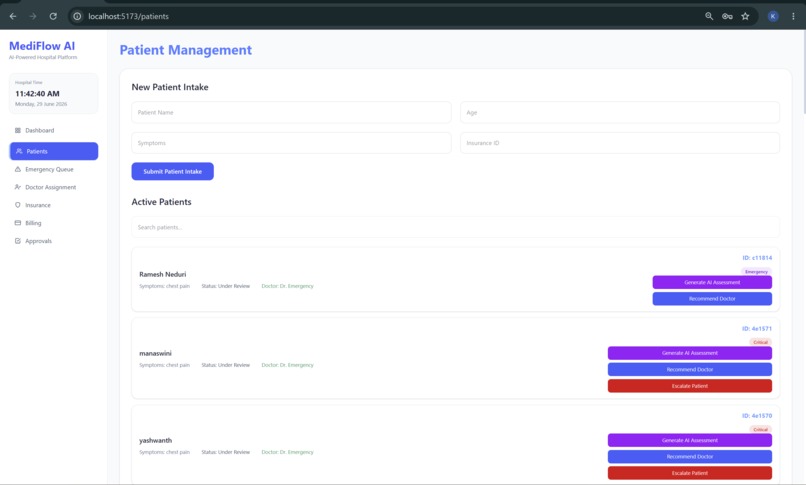Click the Emergency Queue warning icon
806x485 pixels.
[x=18, y=169]
